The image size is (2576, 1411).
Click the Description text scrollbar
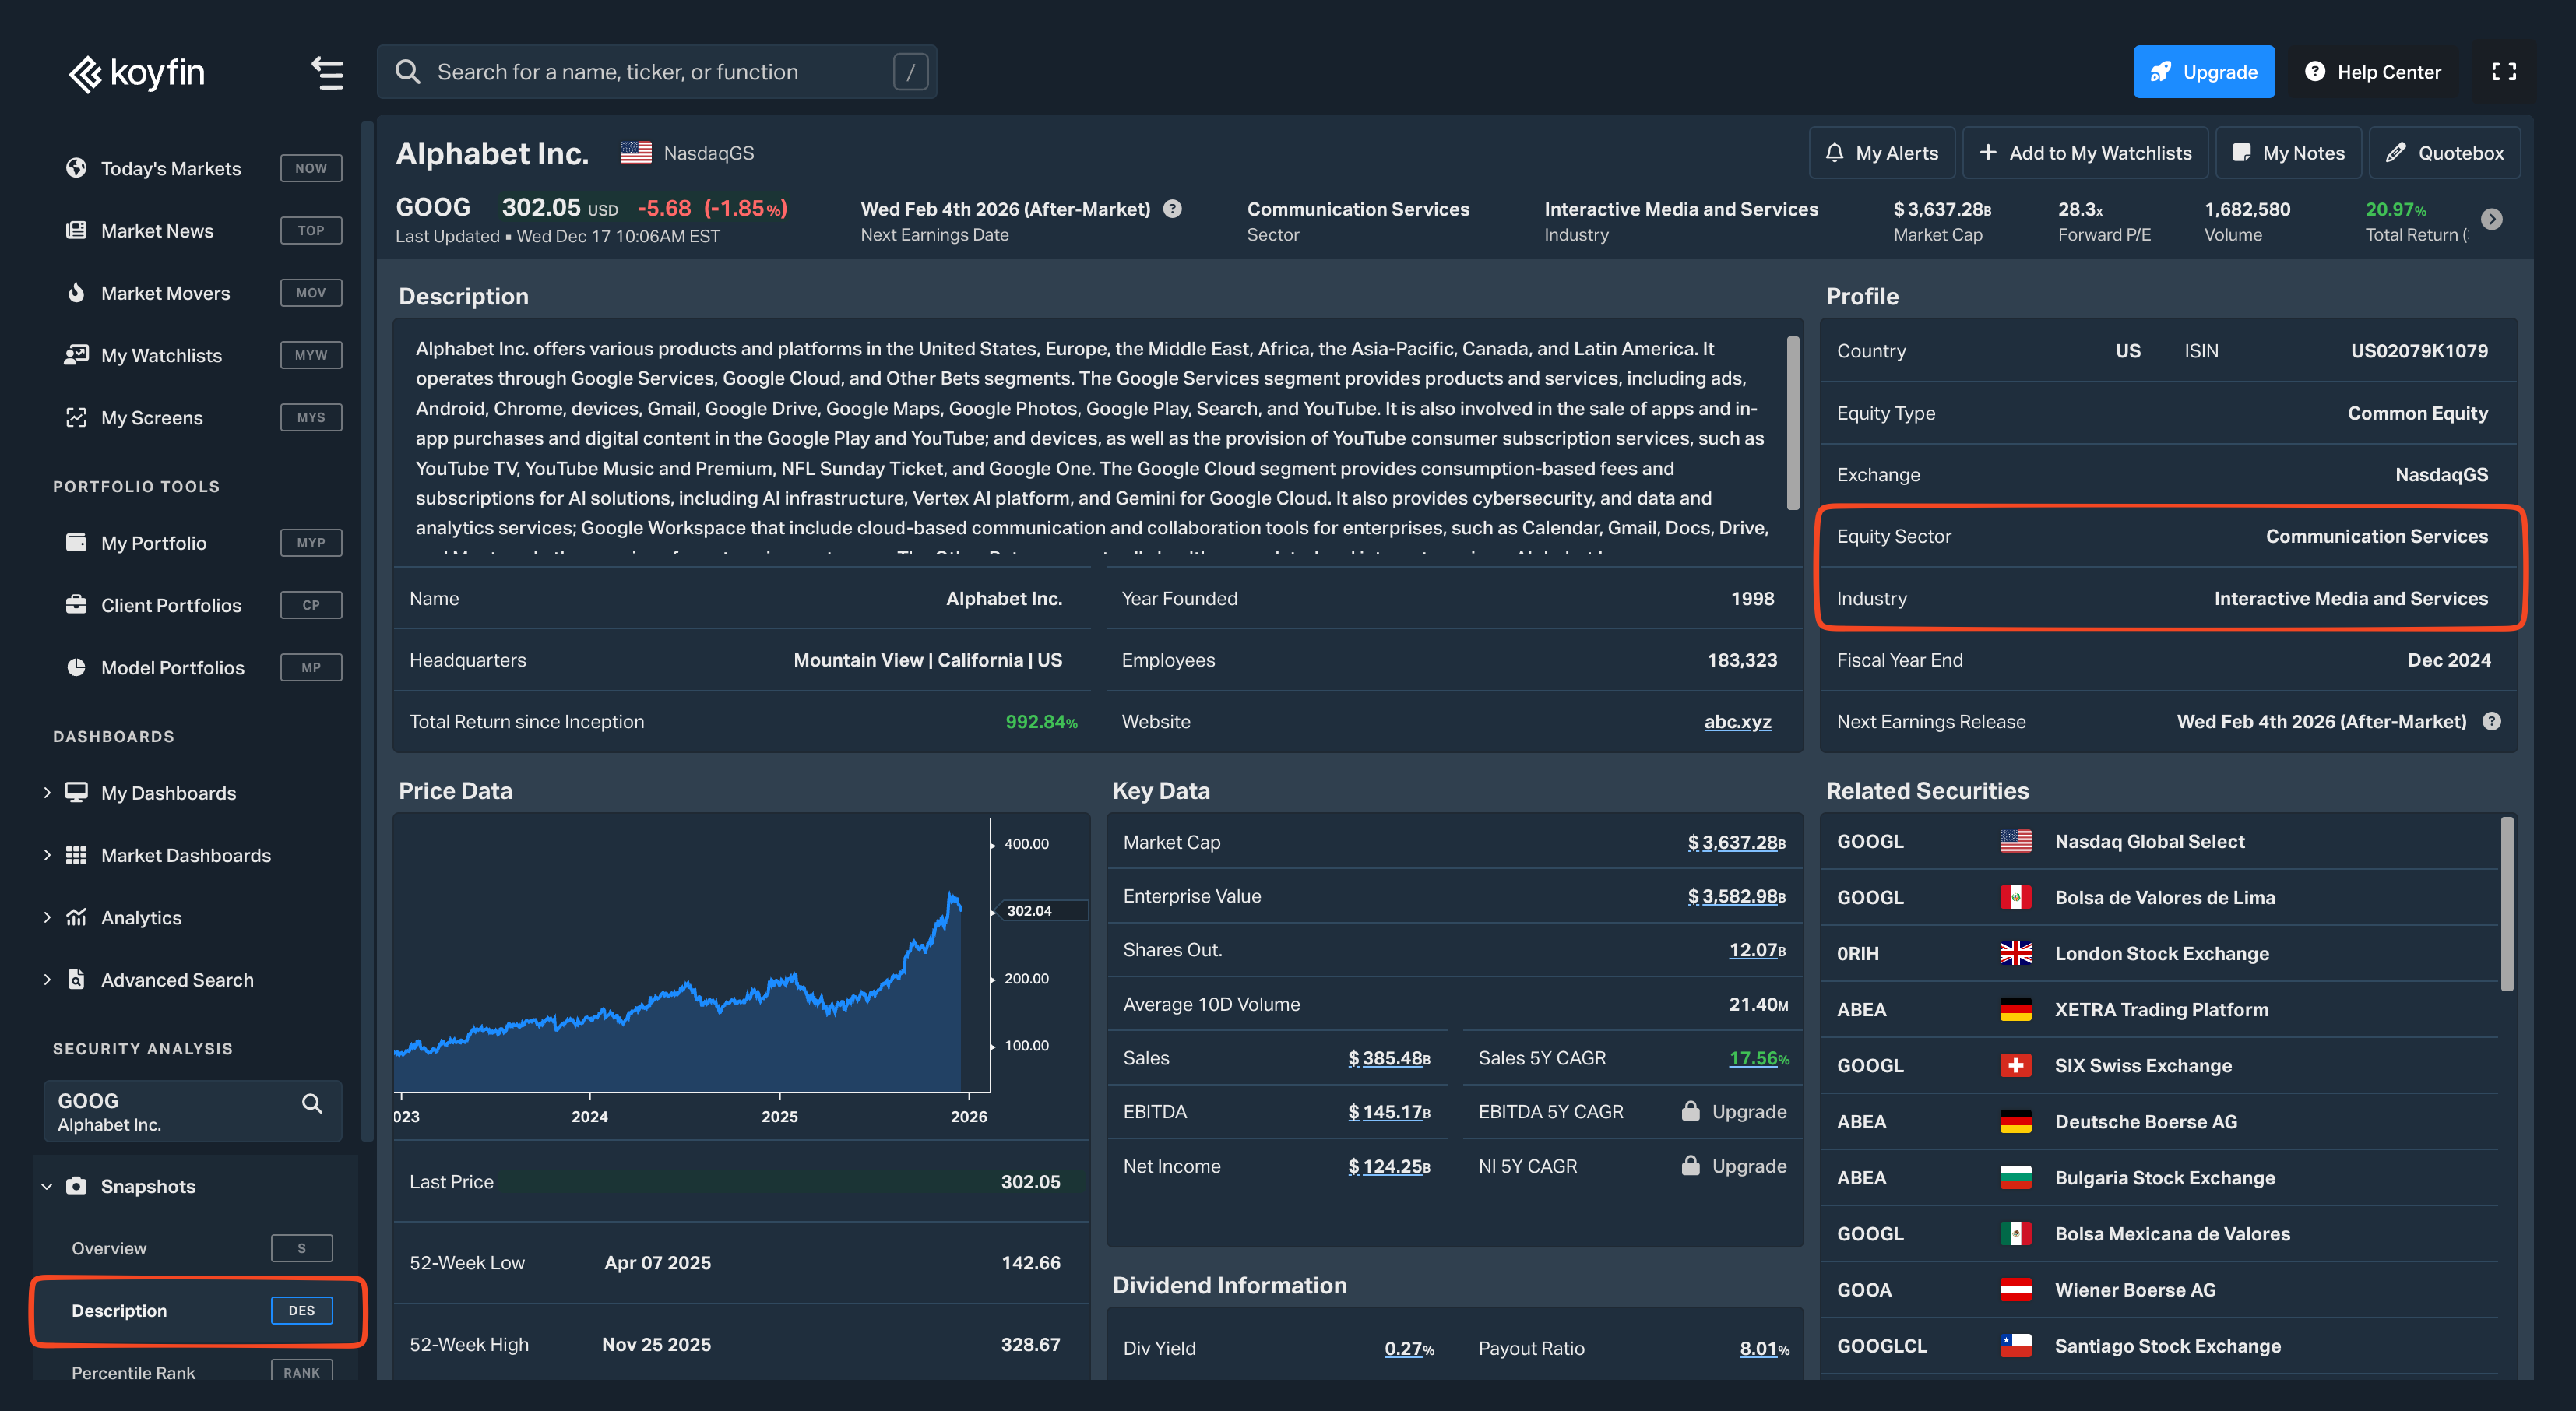click(1792, 423)
